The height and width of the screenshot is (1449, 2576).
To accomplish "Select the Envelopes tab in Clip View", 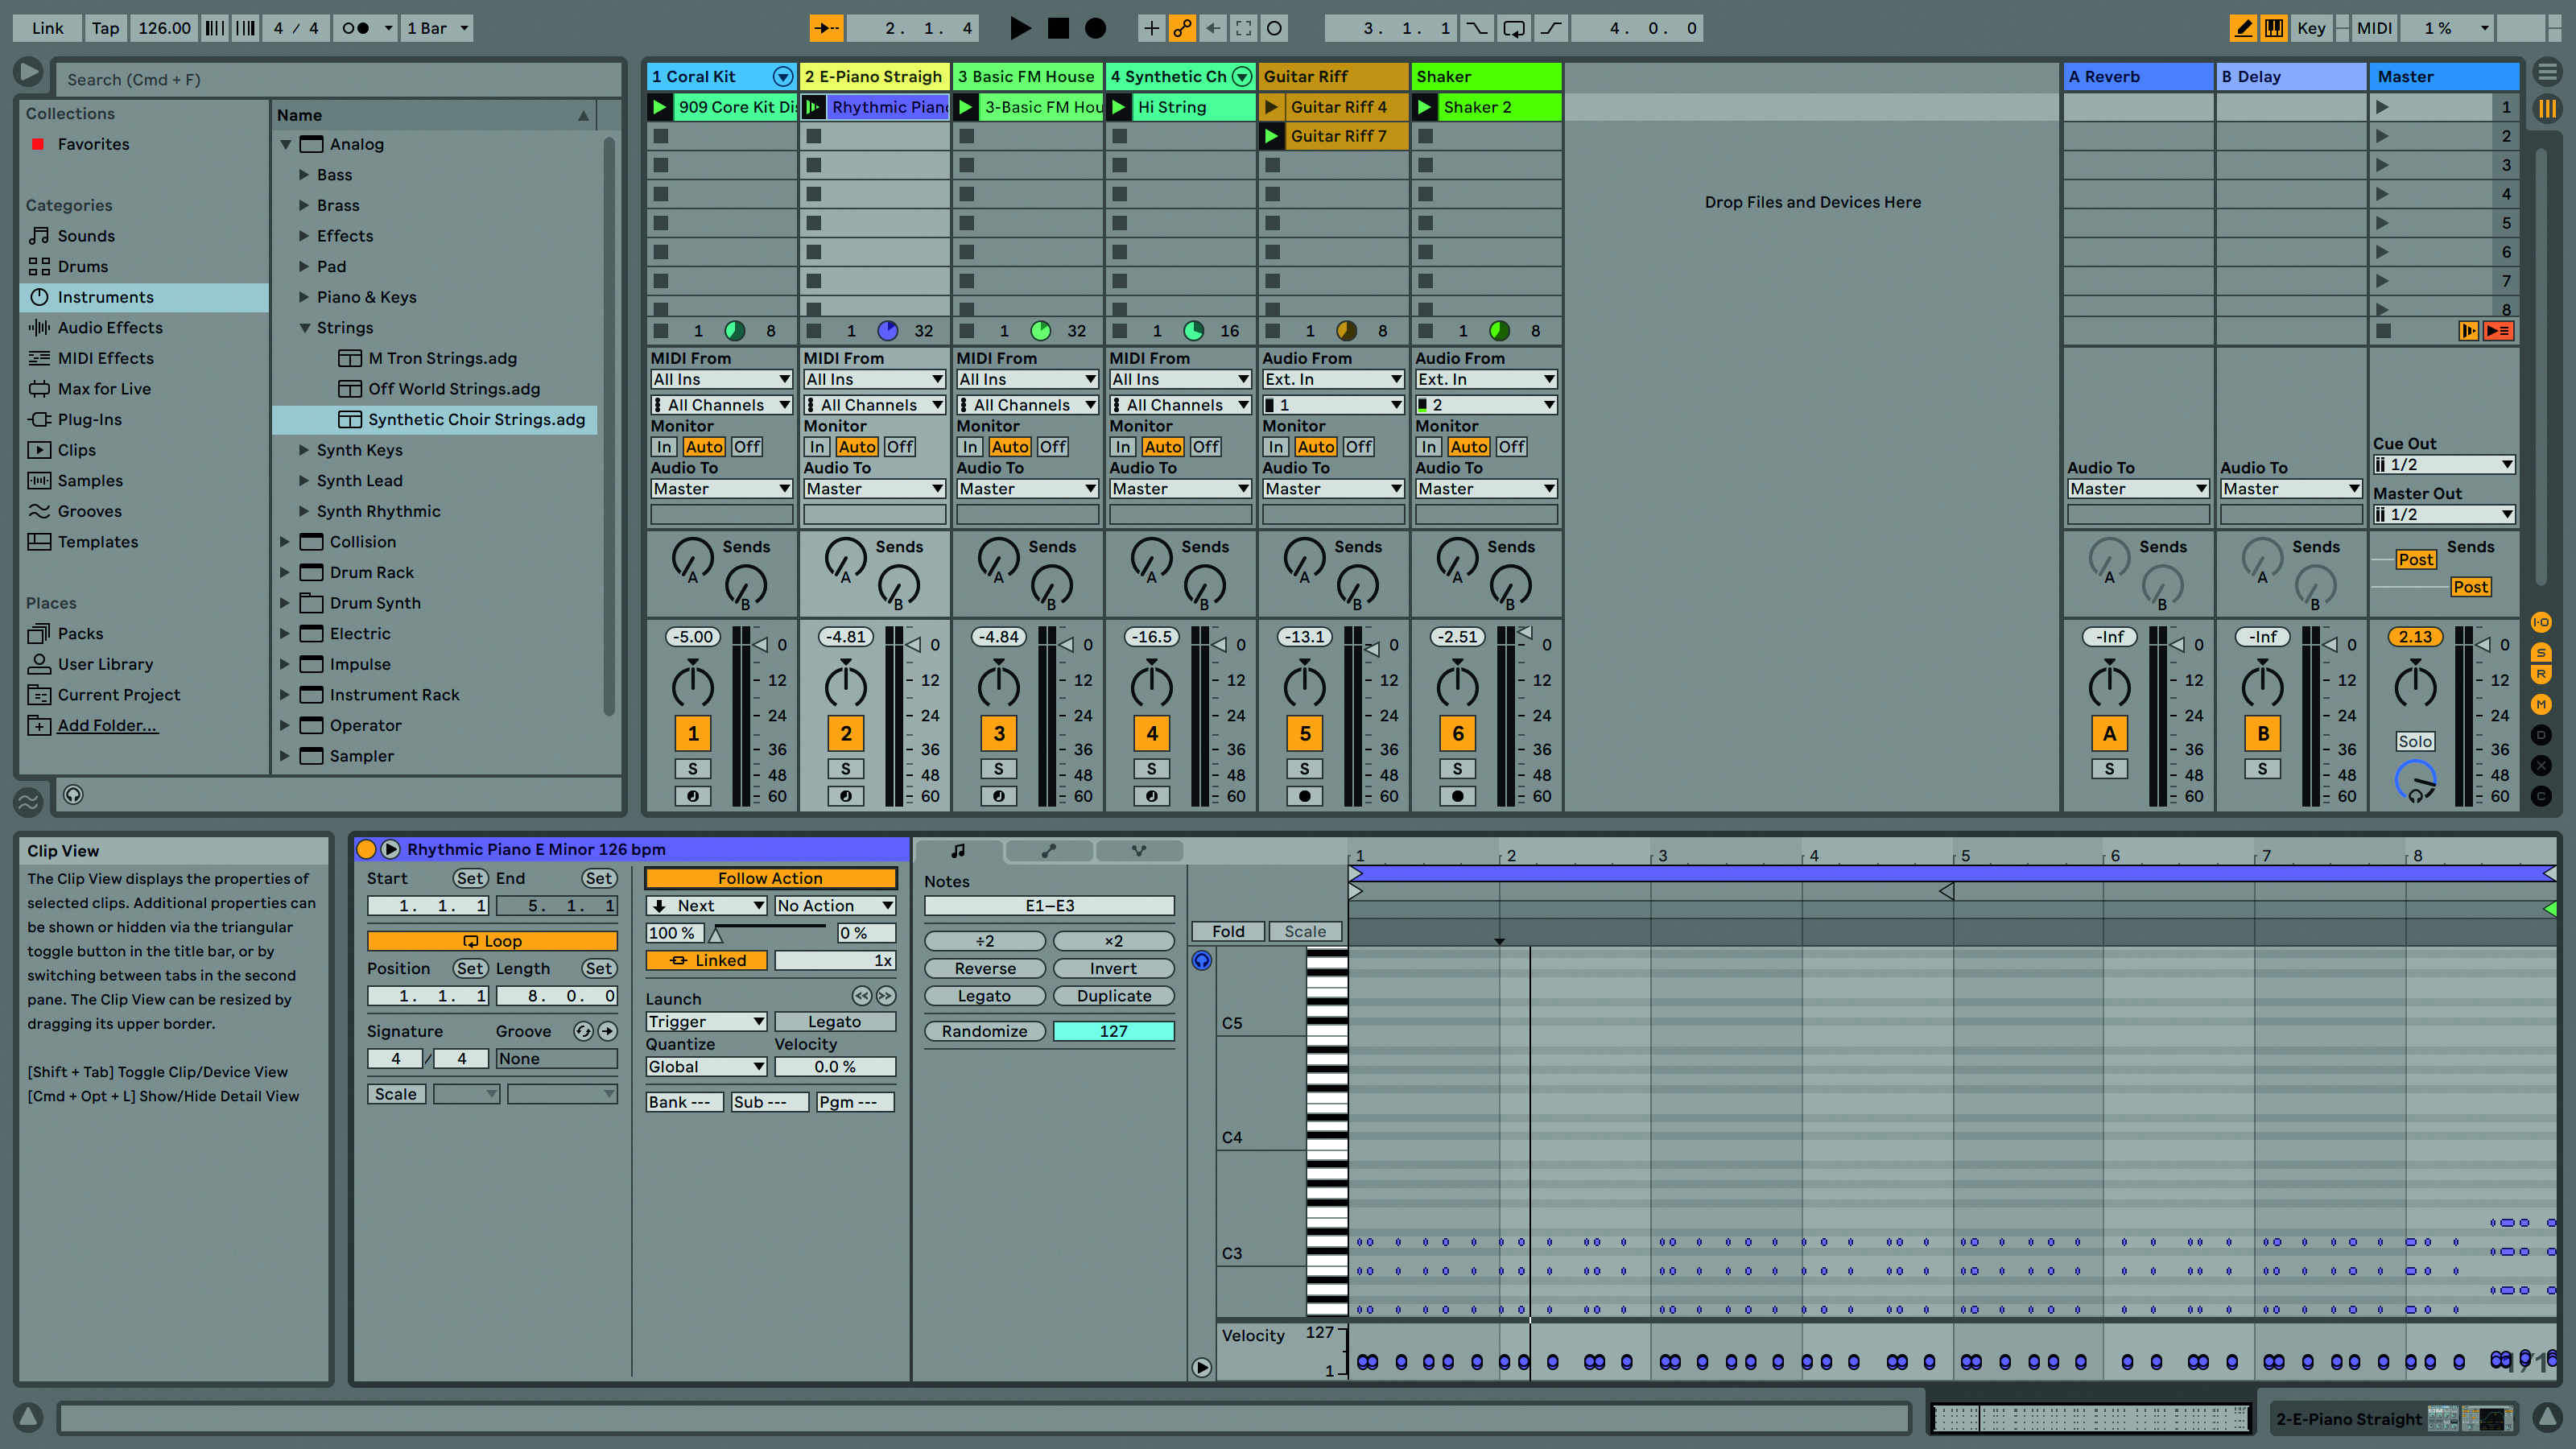I will tap(1048, 851).
